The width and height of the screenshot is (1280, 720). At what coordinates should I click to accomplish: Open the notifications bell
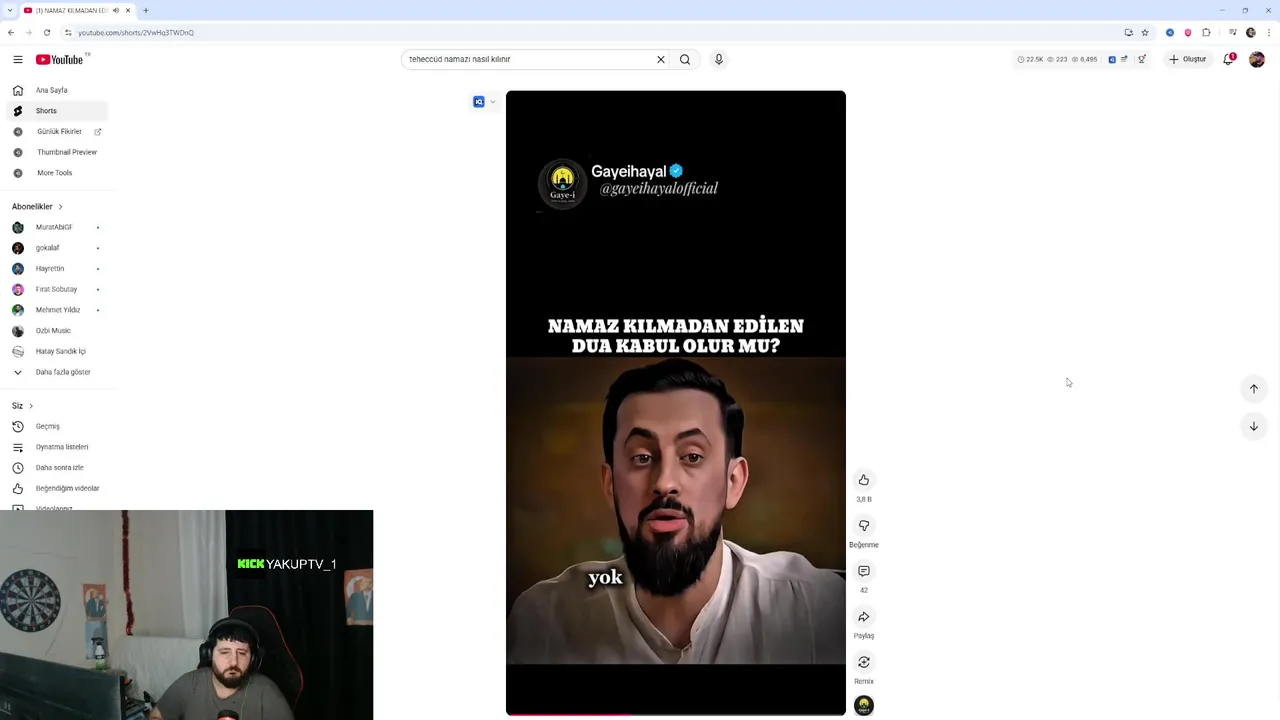(x=1228, y=59)
